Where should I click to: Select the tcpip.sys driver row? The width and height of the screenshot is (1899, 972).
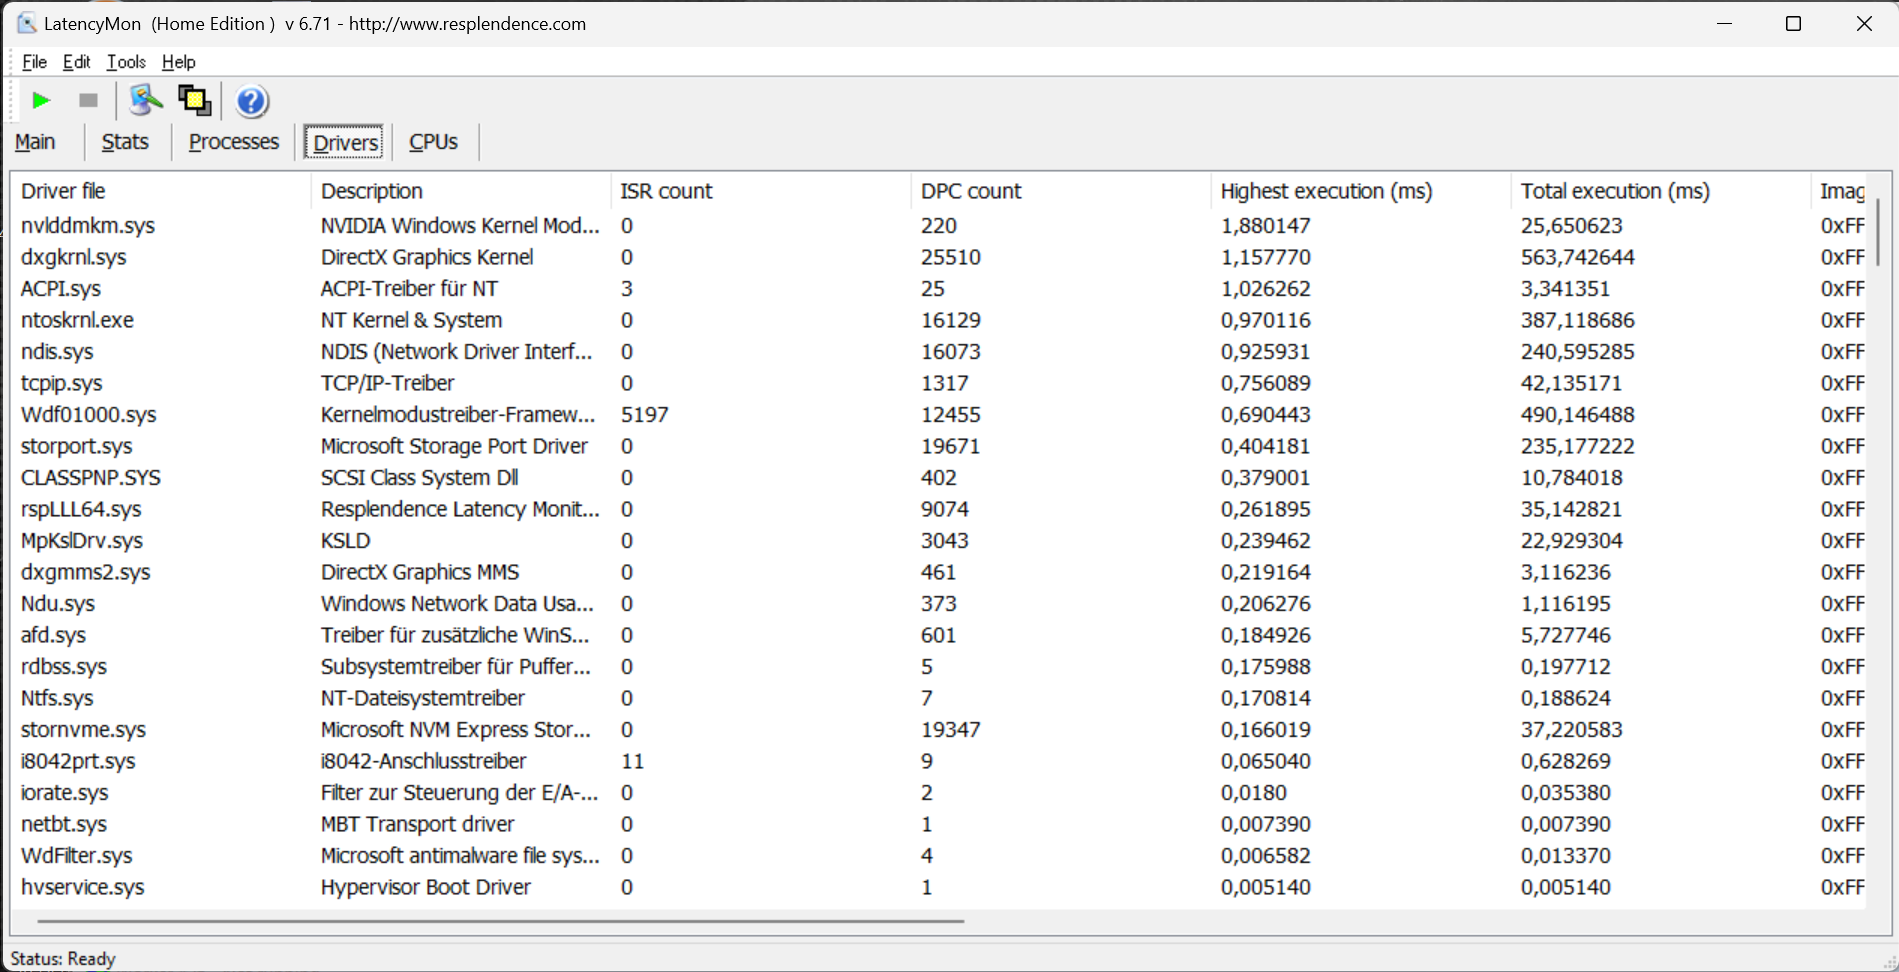tap(938, 383)
